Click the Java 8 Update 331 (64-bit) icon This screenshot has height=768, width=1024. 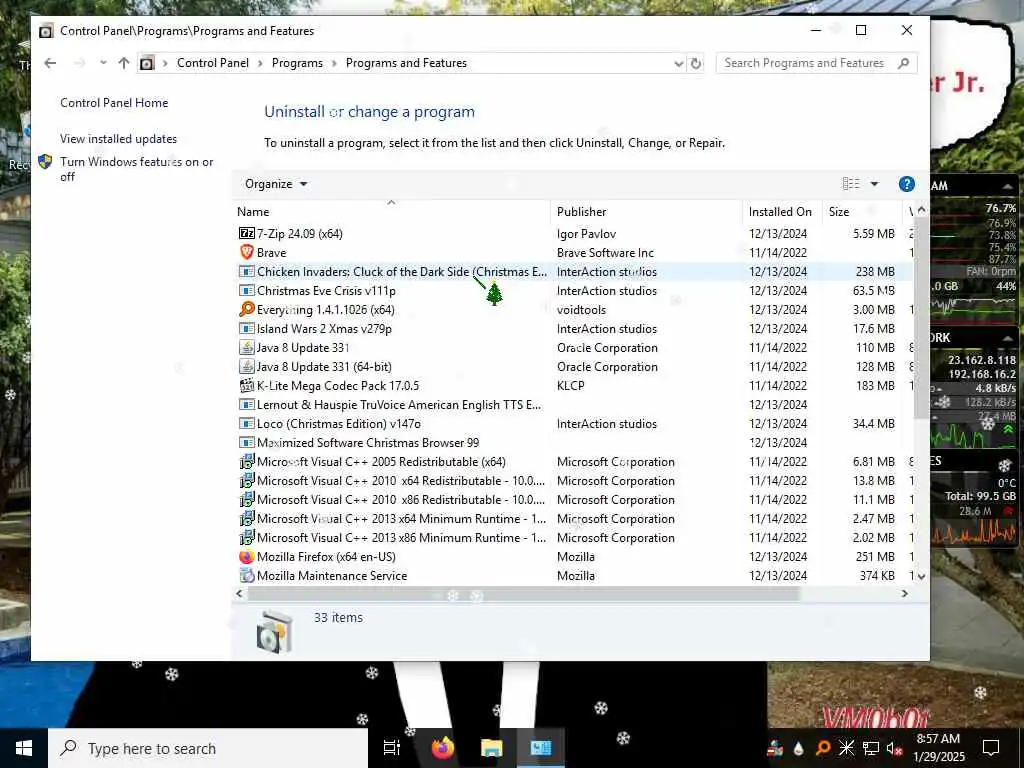[x=246, y=366]
